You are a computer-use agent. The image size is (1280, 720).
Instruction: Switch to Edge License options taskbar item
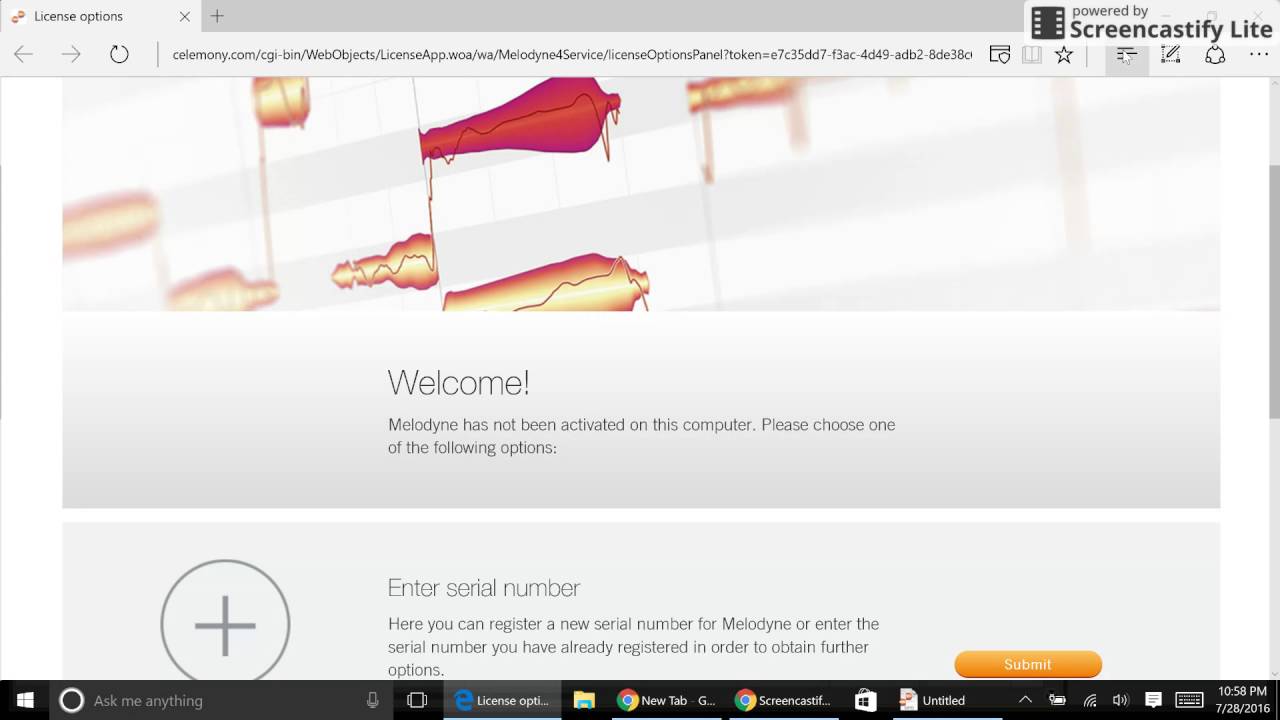click(502, 700)
